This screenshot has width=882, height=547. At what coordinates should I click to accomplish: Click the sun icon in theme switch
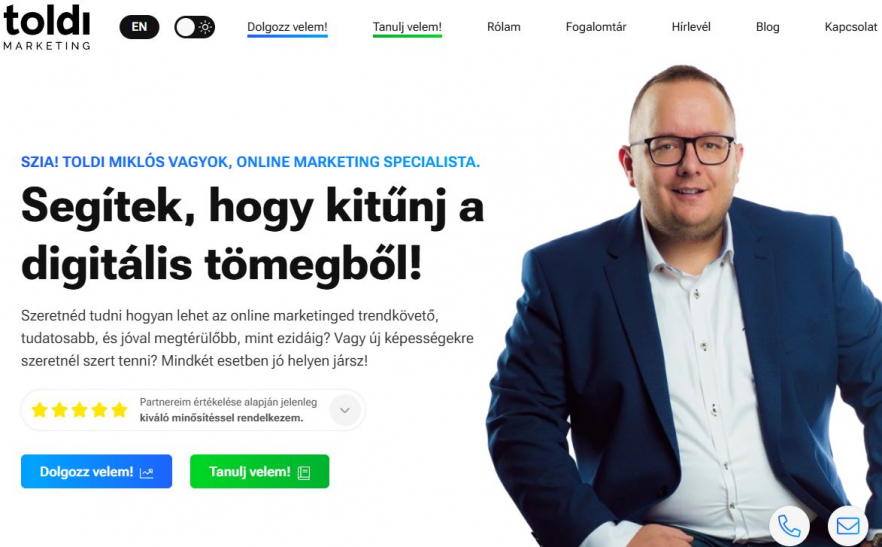(205, 27)
